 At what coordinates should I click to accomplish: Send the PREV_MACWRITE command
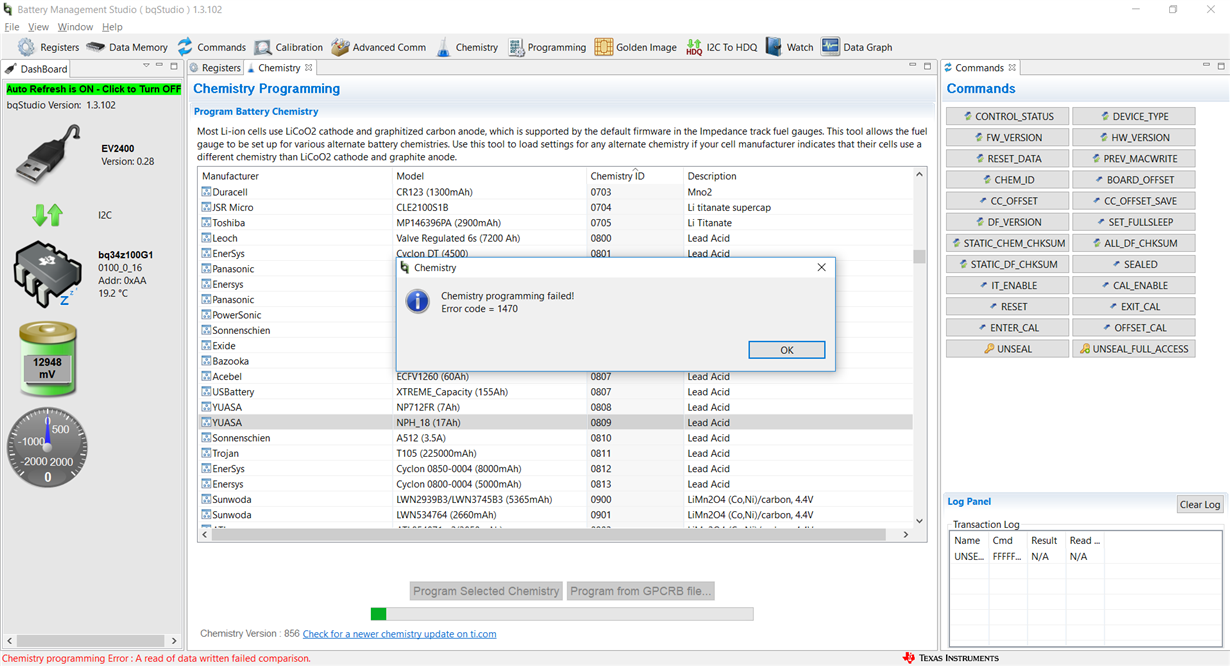pos(1133,158)
